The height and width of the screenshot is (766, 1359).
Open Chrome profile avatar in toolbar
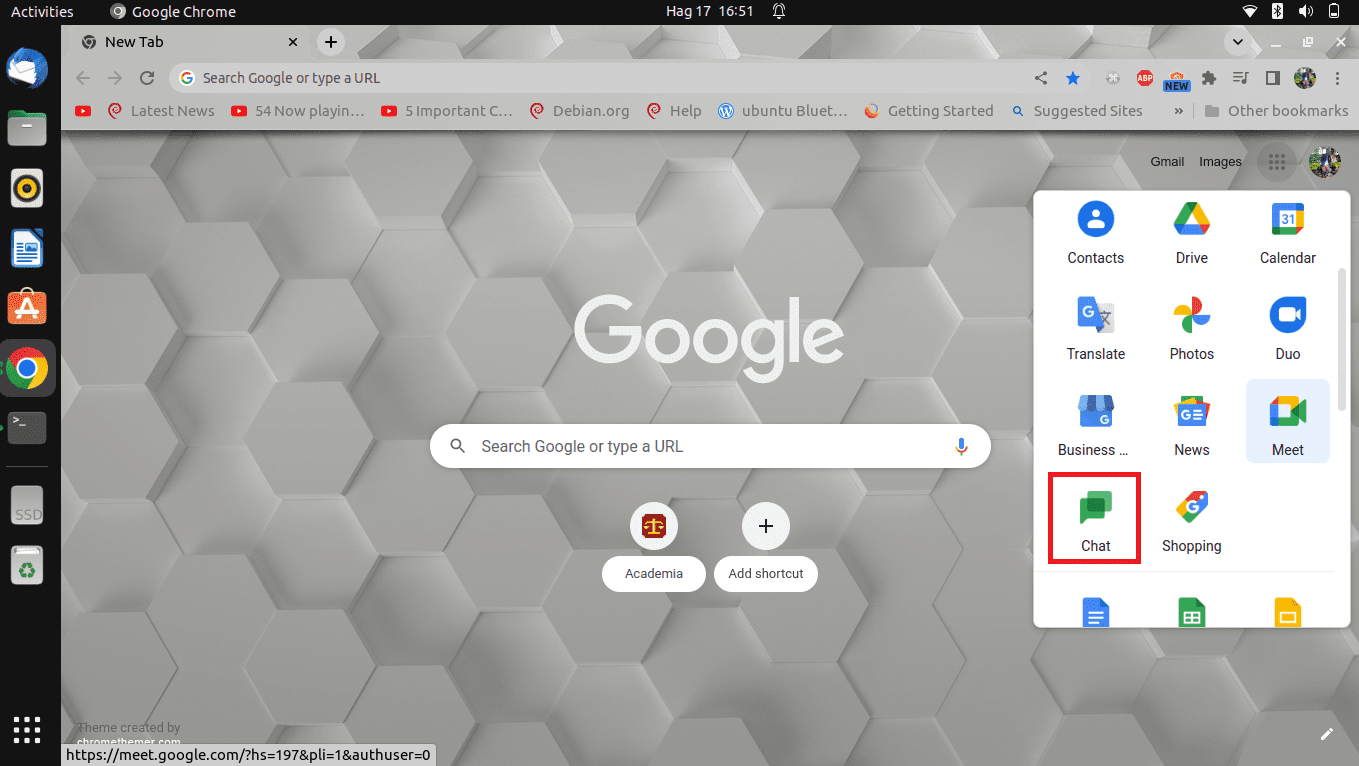[x=1305, y=78]
